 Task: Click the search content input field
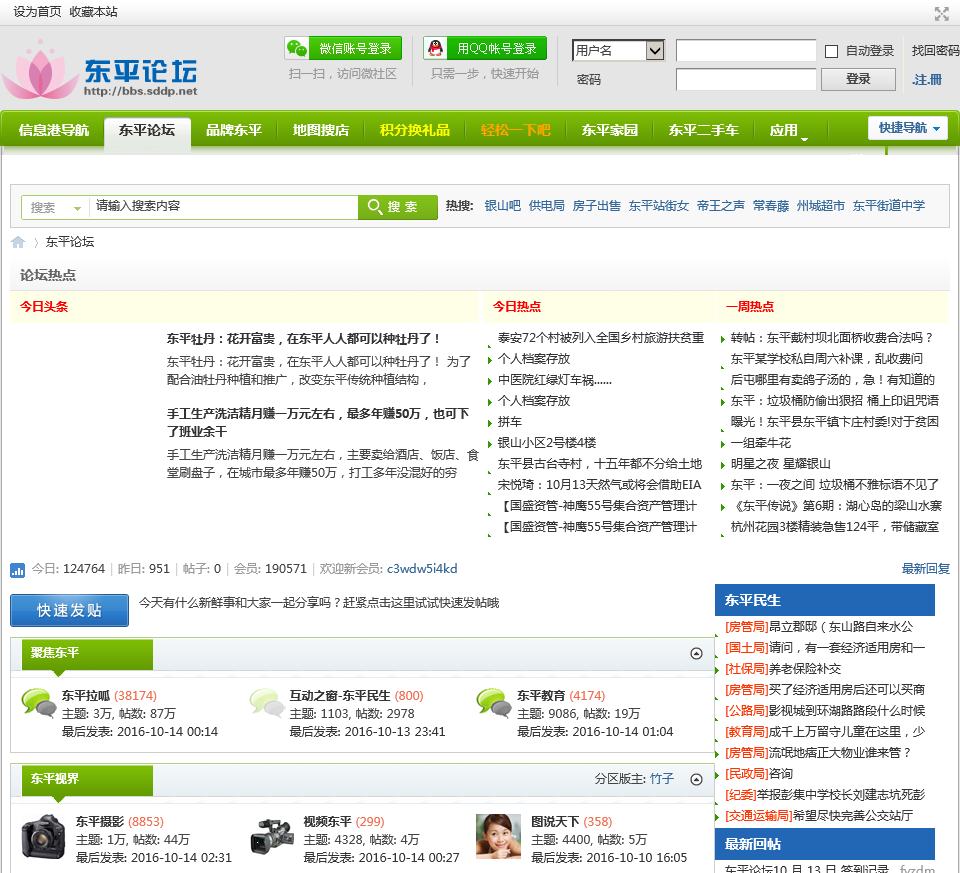(223, 206)
